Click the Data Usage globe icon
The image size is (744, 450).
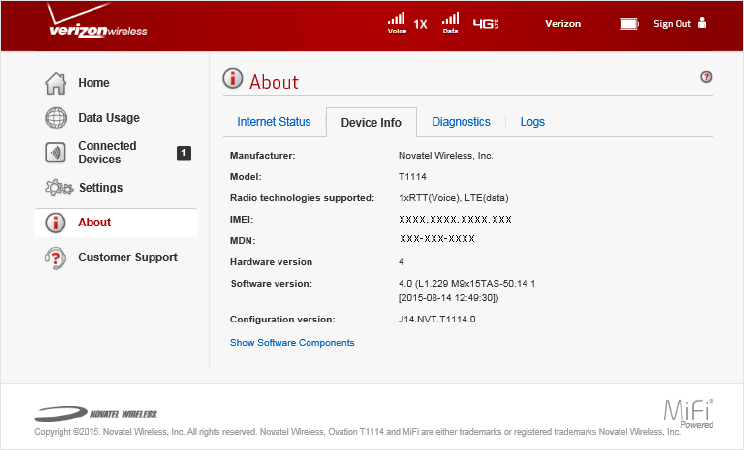[x=57, y=118]
